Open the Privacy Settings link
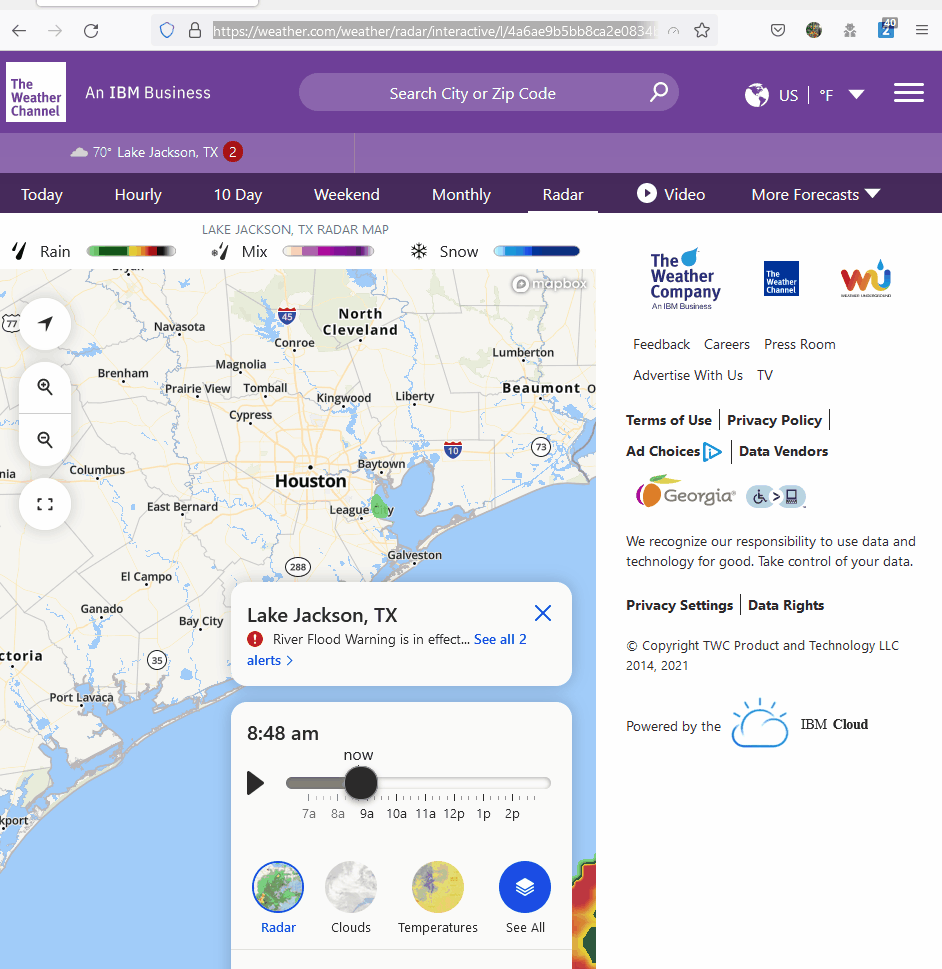 pyautogui.click(x=679, y=605)
